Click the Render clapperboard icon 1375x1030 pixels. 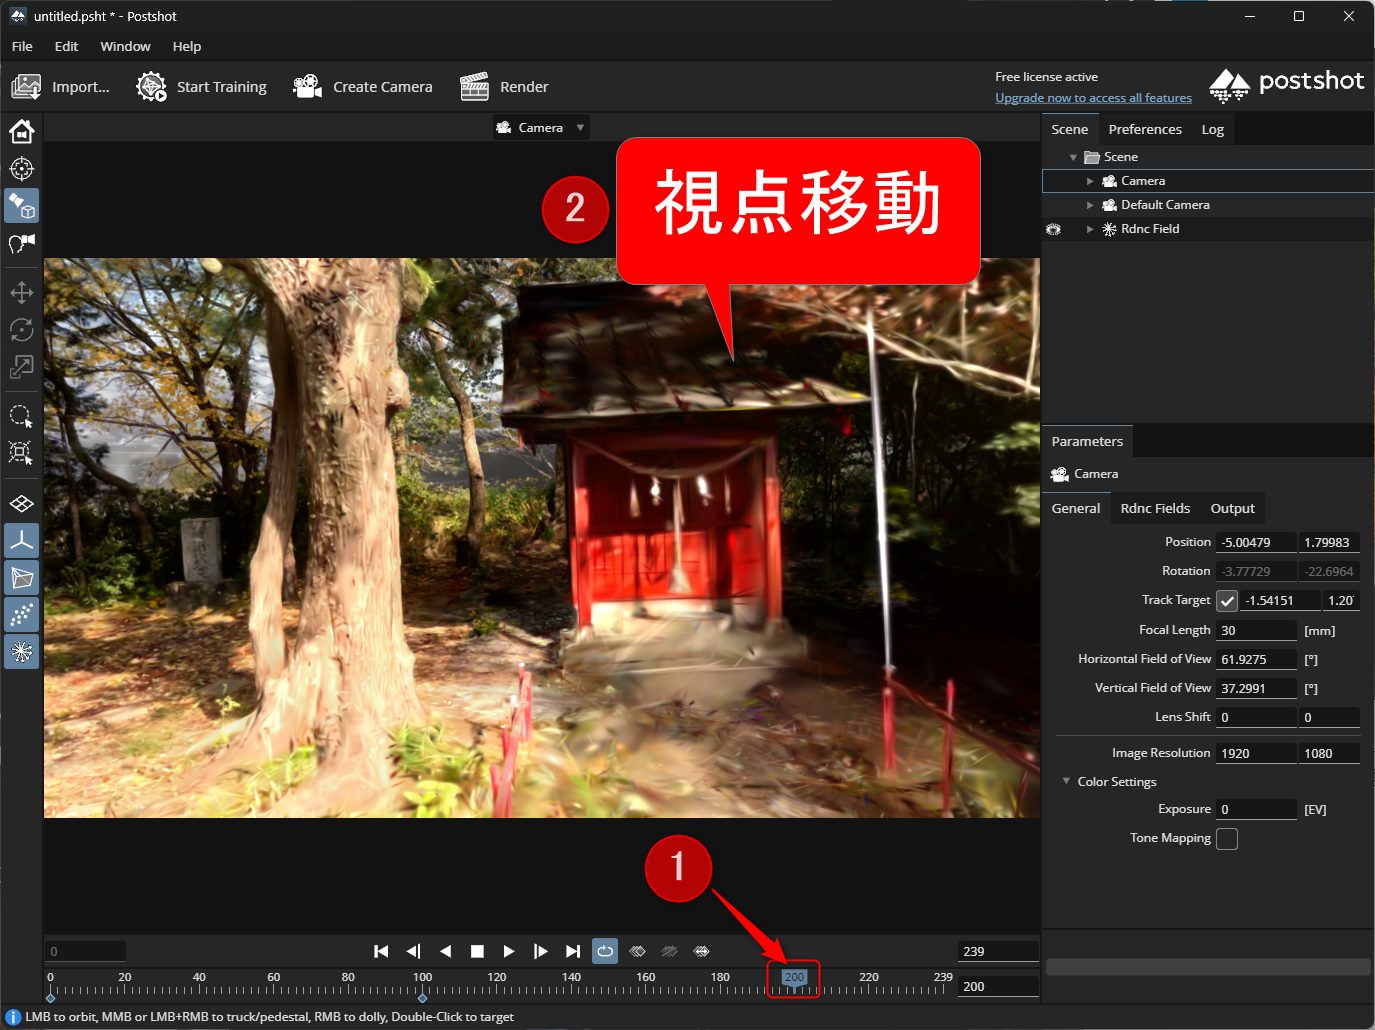click(474, 87)
